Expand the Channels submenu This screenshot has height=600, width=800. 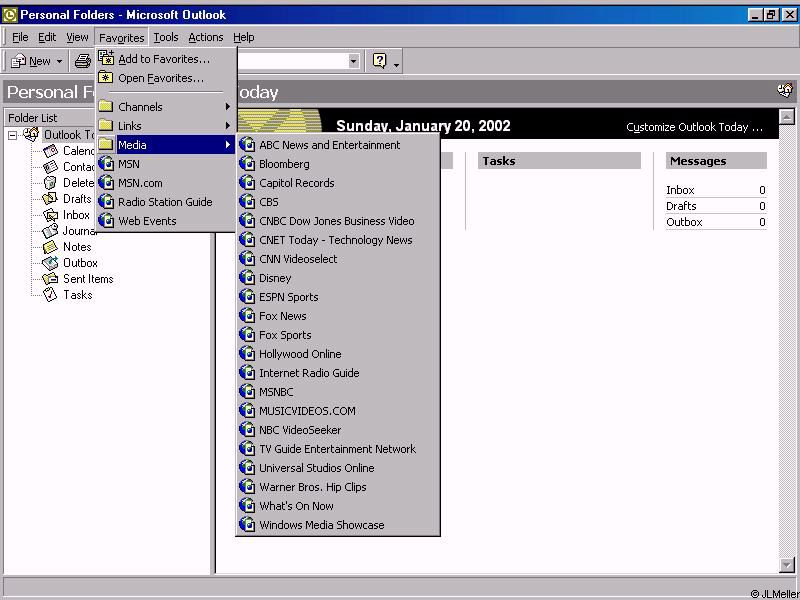click(x=228, y=107)
